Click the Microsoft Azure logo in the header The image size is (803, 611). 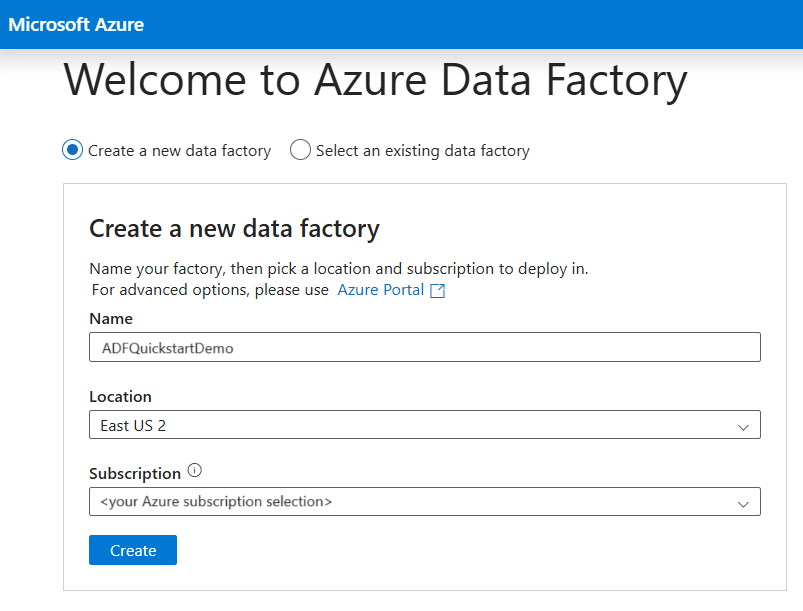click(76, 24)
